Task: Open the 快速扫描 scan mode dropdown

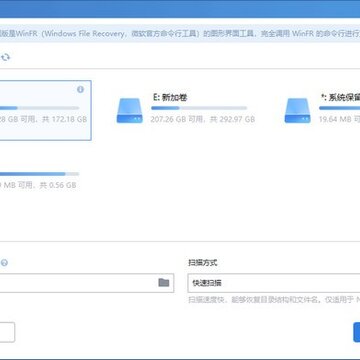Action: tap(274, 283)
